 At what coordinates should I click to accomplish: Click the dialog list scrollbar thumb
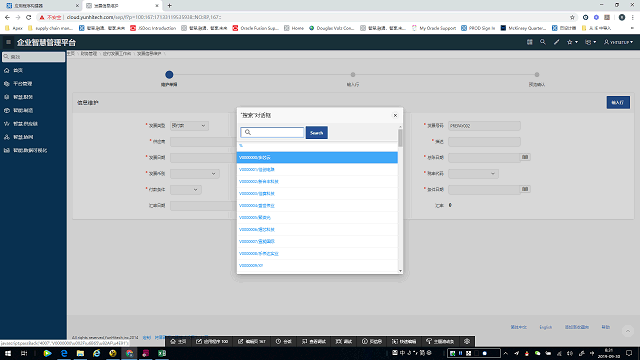coord(400,138)
